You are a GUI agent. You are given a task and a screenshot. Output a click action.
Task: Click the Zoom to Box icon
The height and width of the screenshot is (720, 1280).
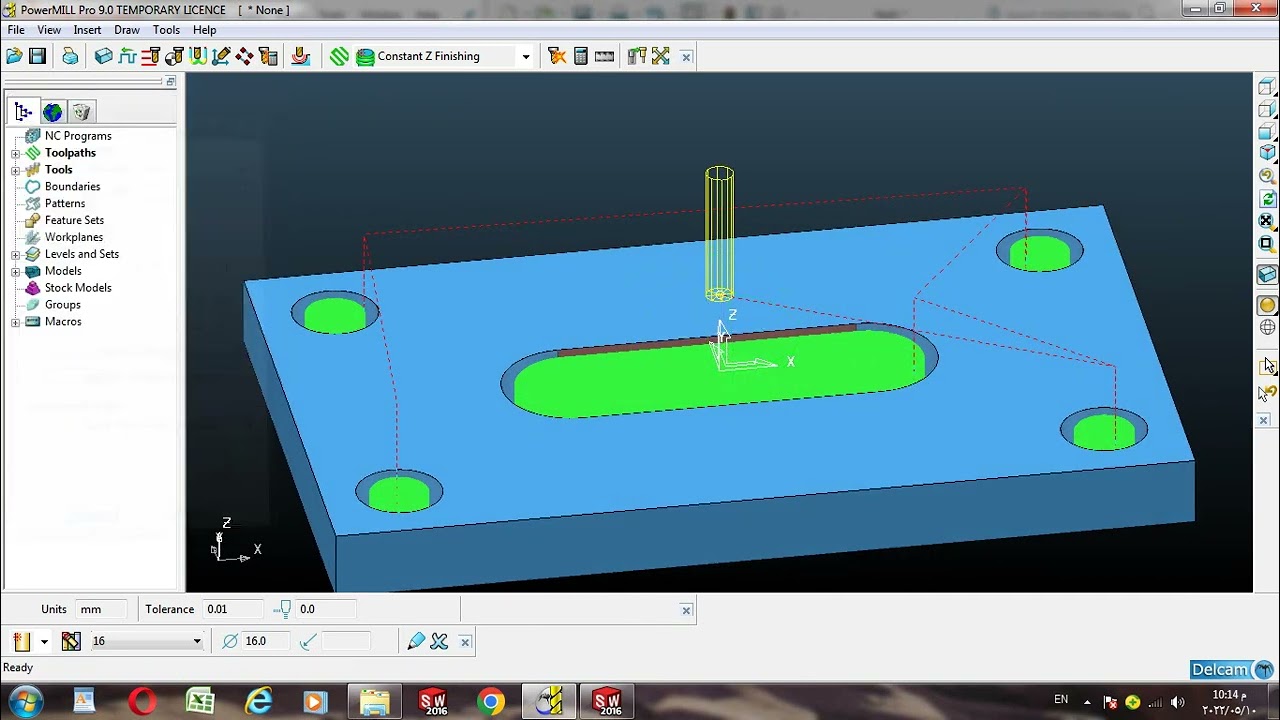click(1267, 243)
